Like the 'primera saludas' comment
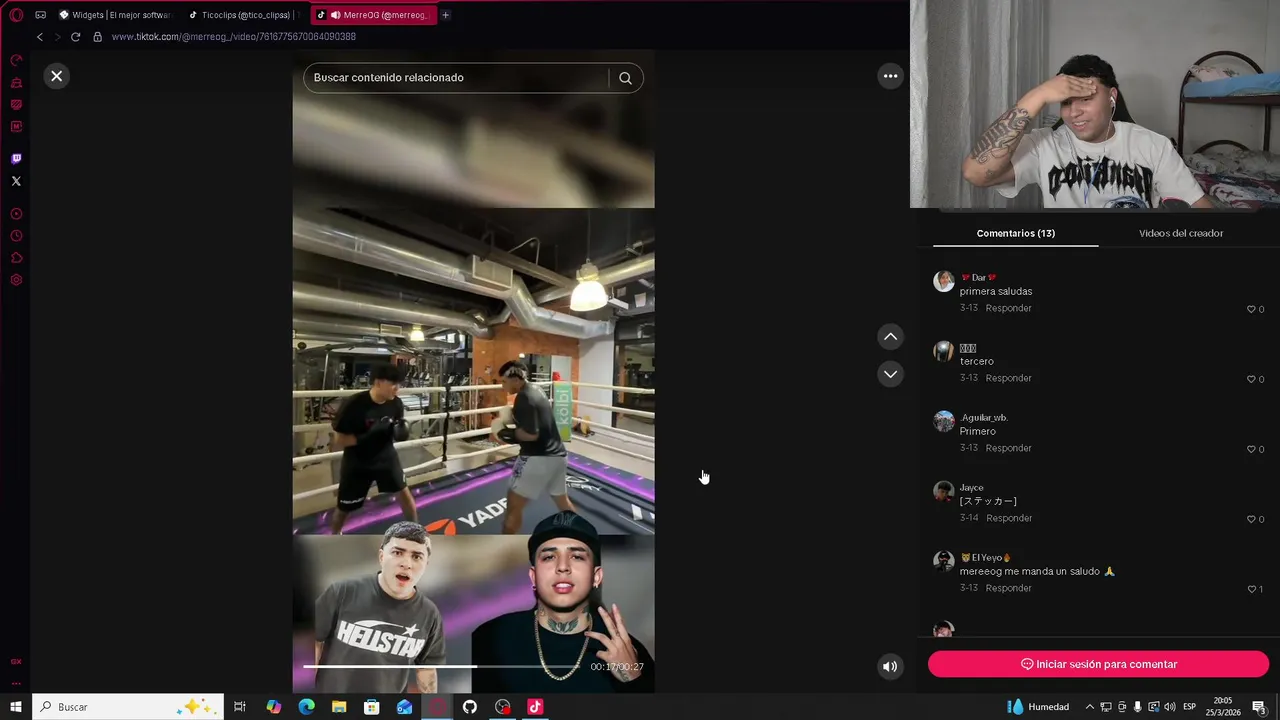 [1251, 309]
